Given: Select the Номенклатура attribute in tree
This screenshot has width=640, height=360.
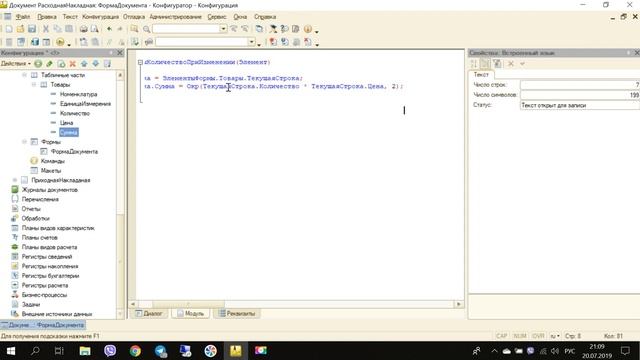Looking at the screenshot, I should 78,94.
